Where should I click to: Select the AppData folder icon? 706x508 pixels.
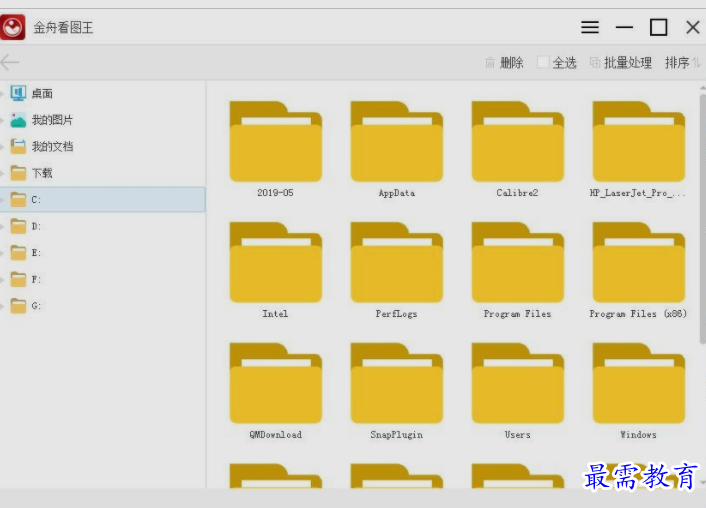(x=397, y=141)
